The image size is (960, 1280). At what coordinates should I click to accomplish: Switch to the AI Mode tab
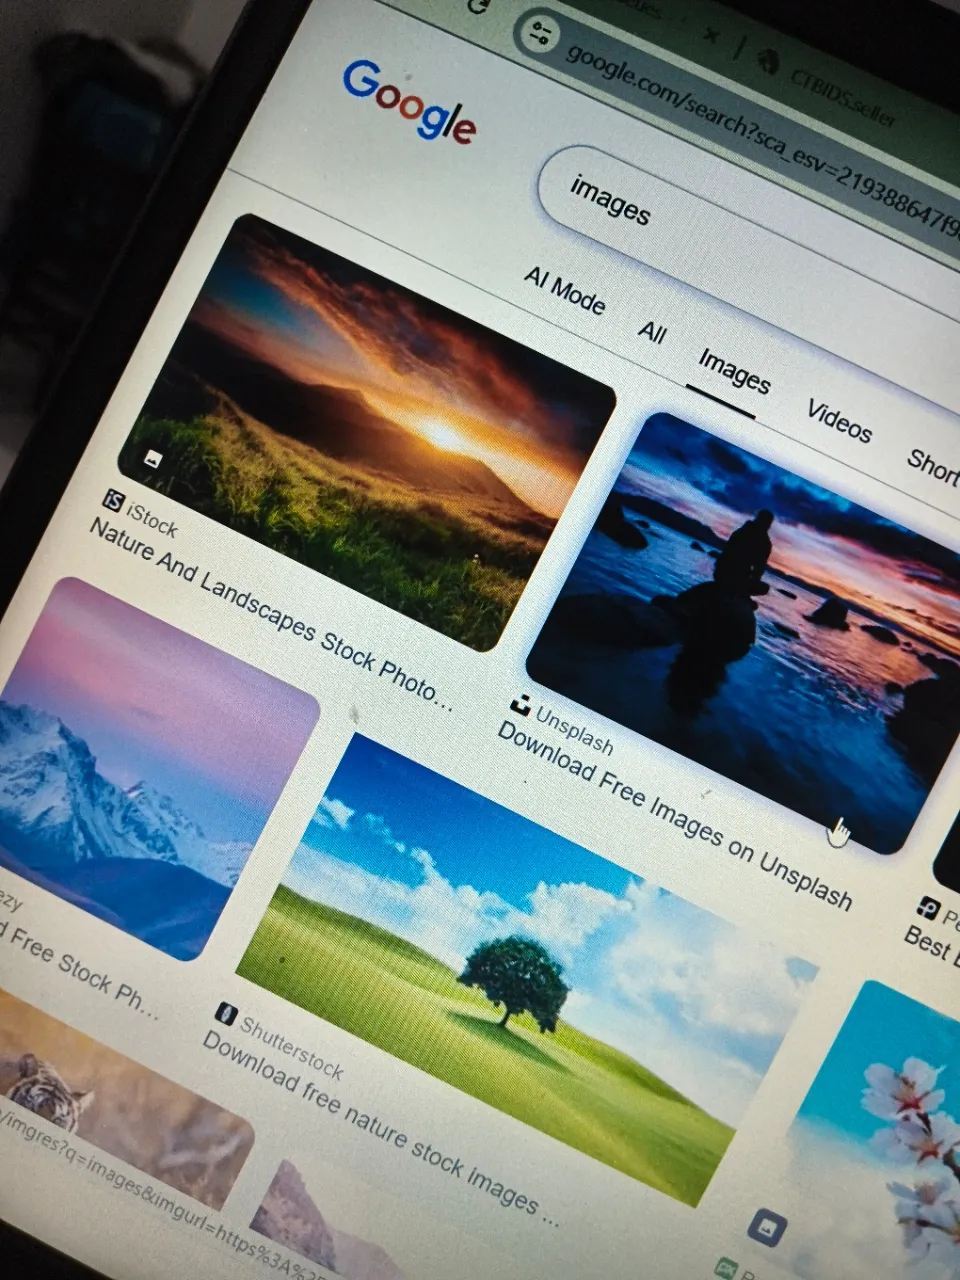tap(565, 291)
